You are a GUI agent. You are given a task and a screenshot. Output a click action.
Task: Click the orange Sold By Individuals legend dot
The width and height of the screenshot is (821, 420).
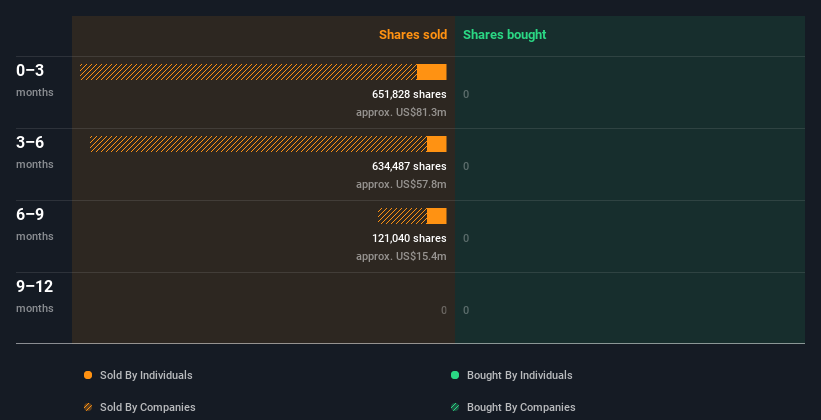pos(88,375)
